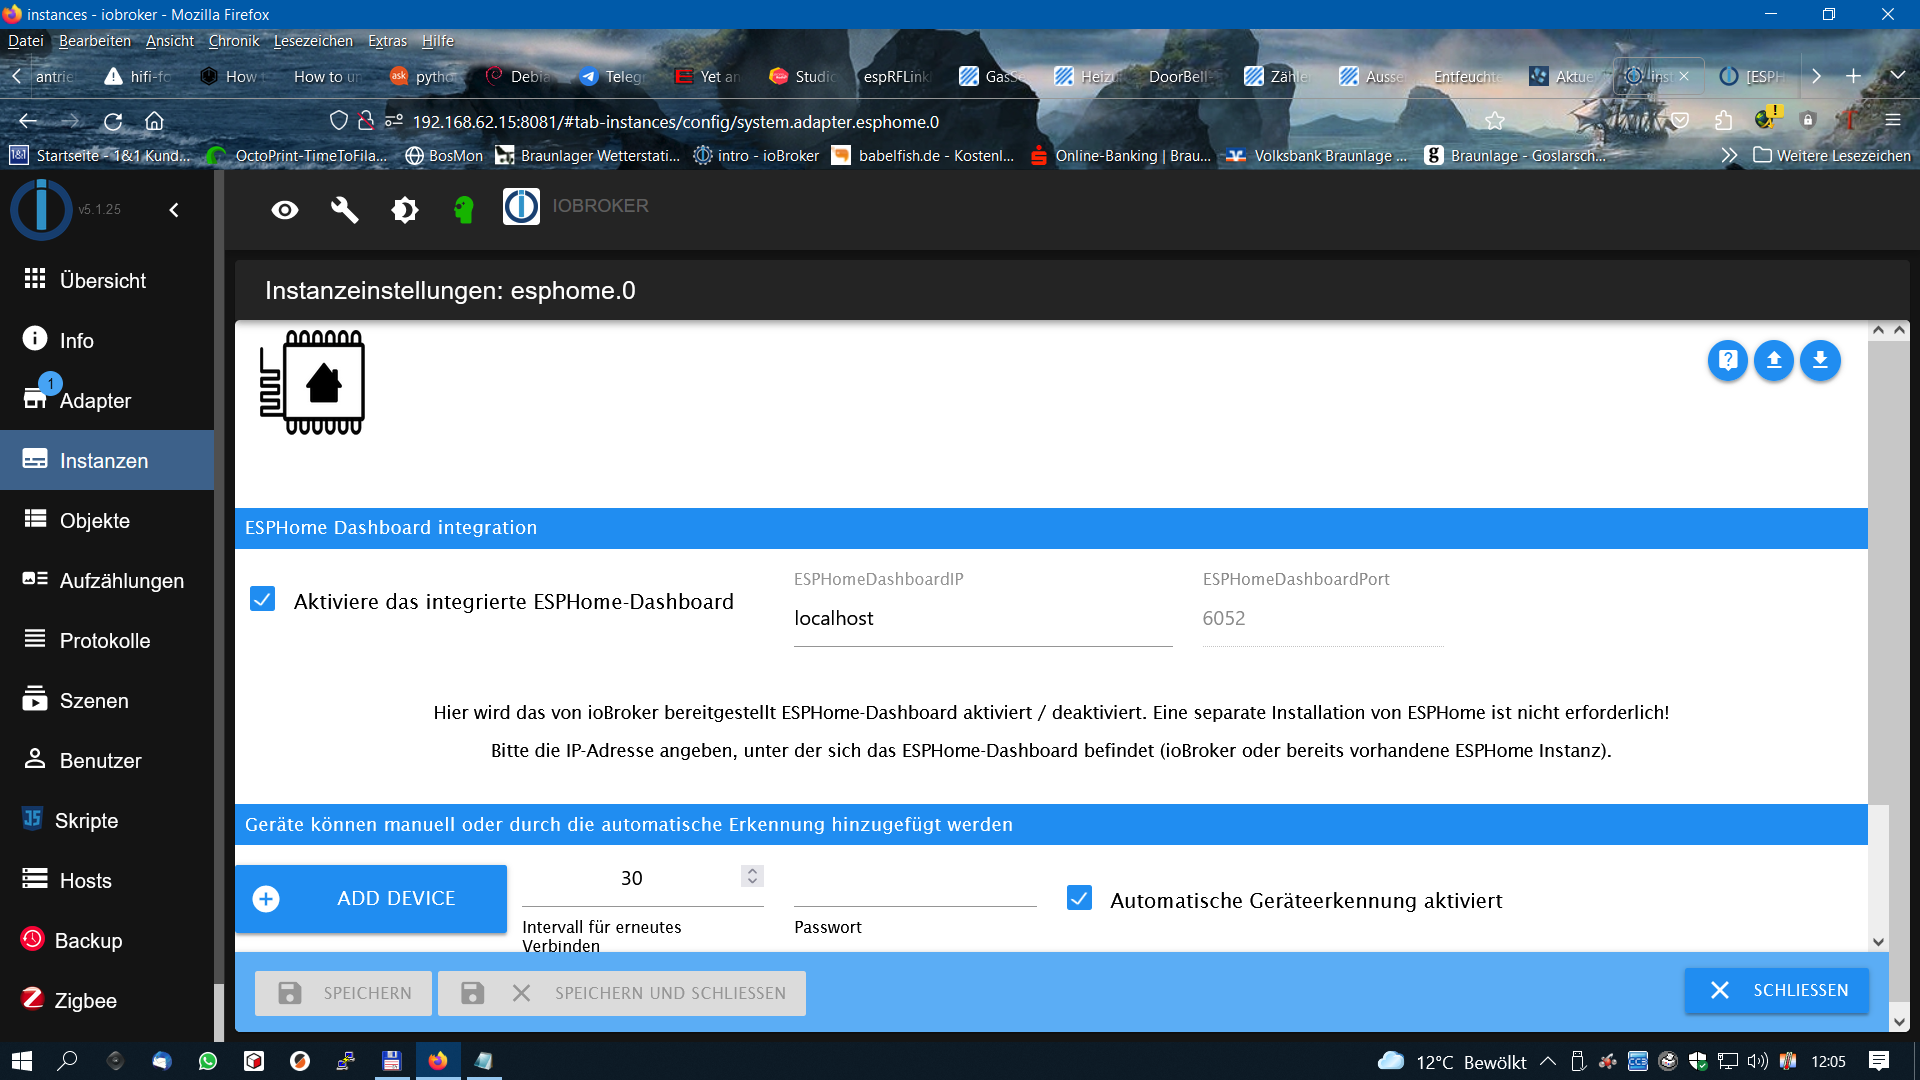Click the ADD DEVICE button

pos(371,899)
